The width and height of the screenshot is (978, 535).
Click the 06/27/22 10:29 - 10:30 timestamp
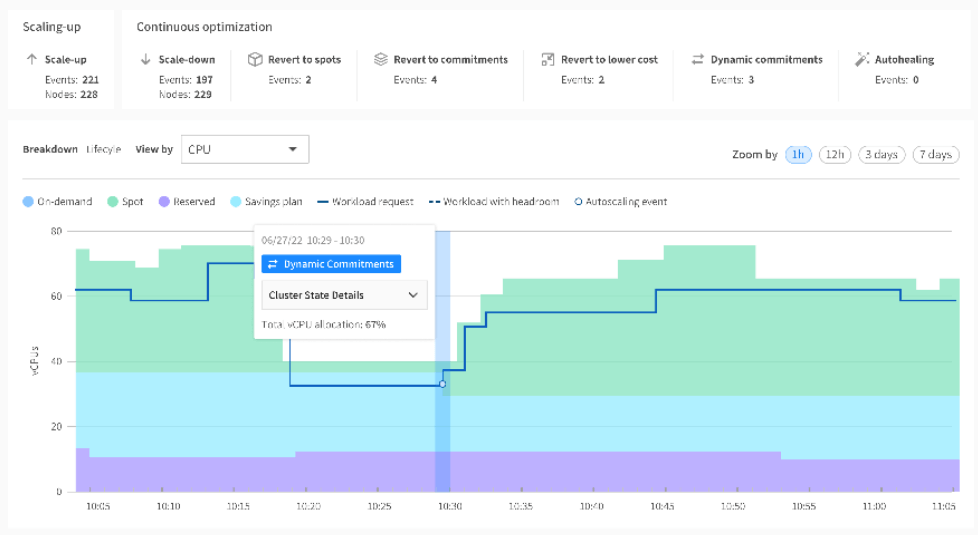313,240
